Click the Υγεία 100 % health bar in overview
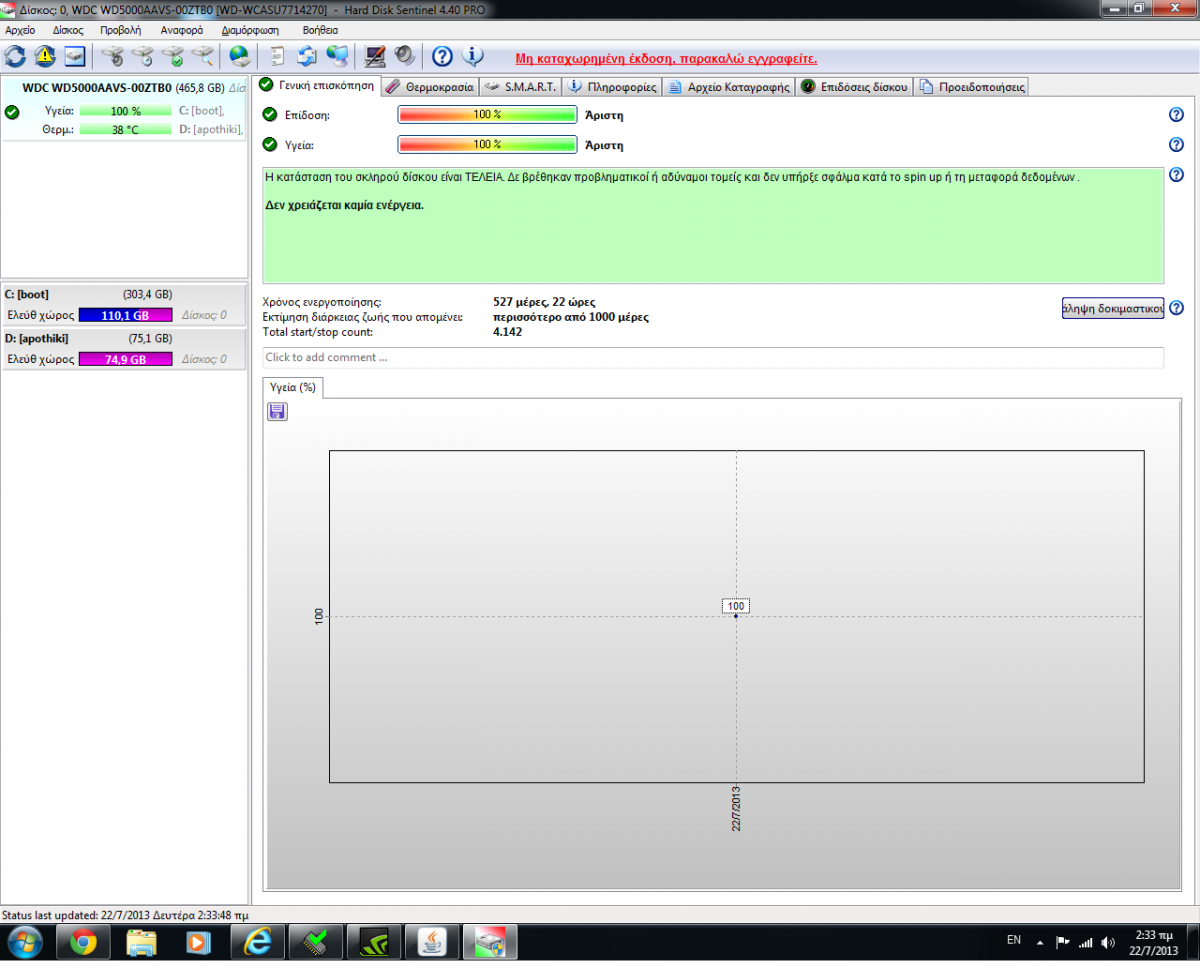 pos(488,145)
